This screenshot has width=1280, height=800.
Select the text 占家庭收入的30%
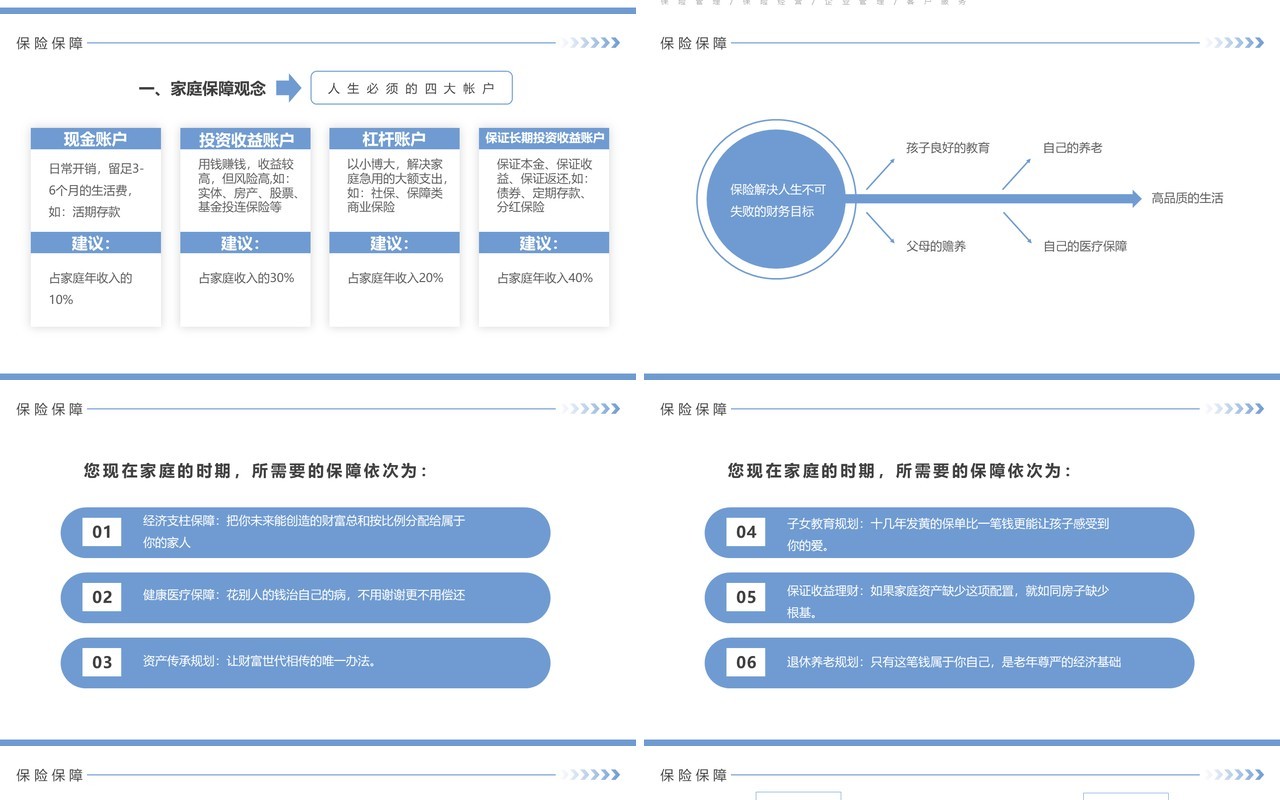[x=246, y=278]
